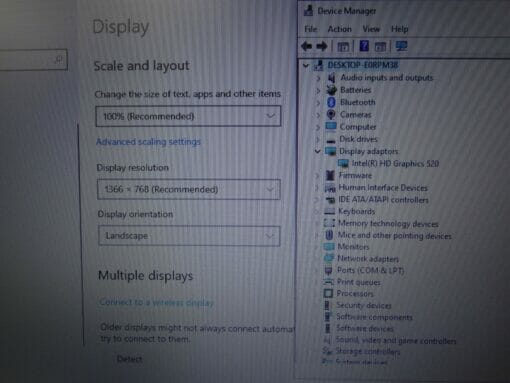Click the Bluetooth category icon
510x383 pixels.
[x=331, y=102]
